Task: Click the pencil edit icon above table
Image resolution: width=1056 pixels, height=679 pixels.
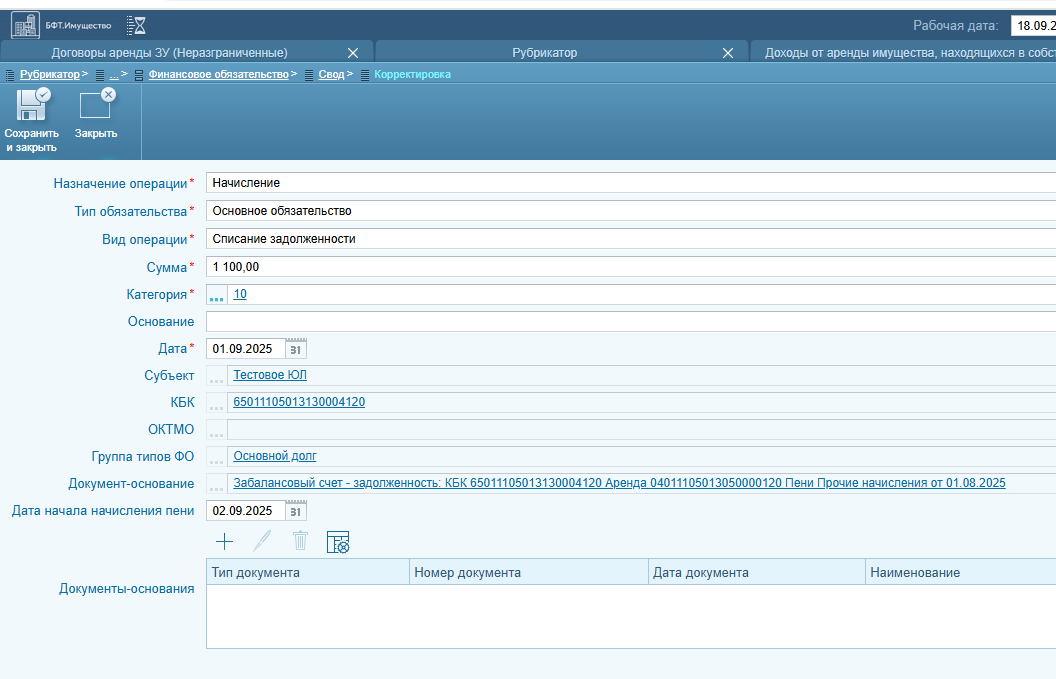Action: pyautogui.click(x=262, y=542)
